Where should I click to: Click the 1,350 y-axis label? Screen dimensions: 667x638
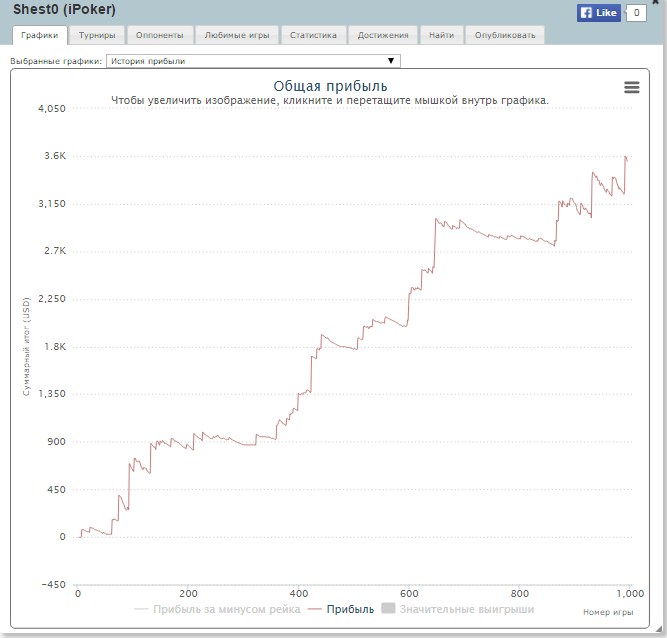coord(52,394)
